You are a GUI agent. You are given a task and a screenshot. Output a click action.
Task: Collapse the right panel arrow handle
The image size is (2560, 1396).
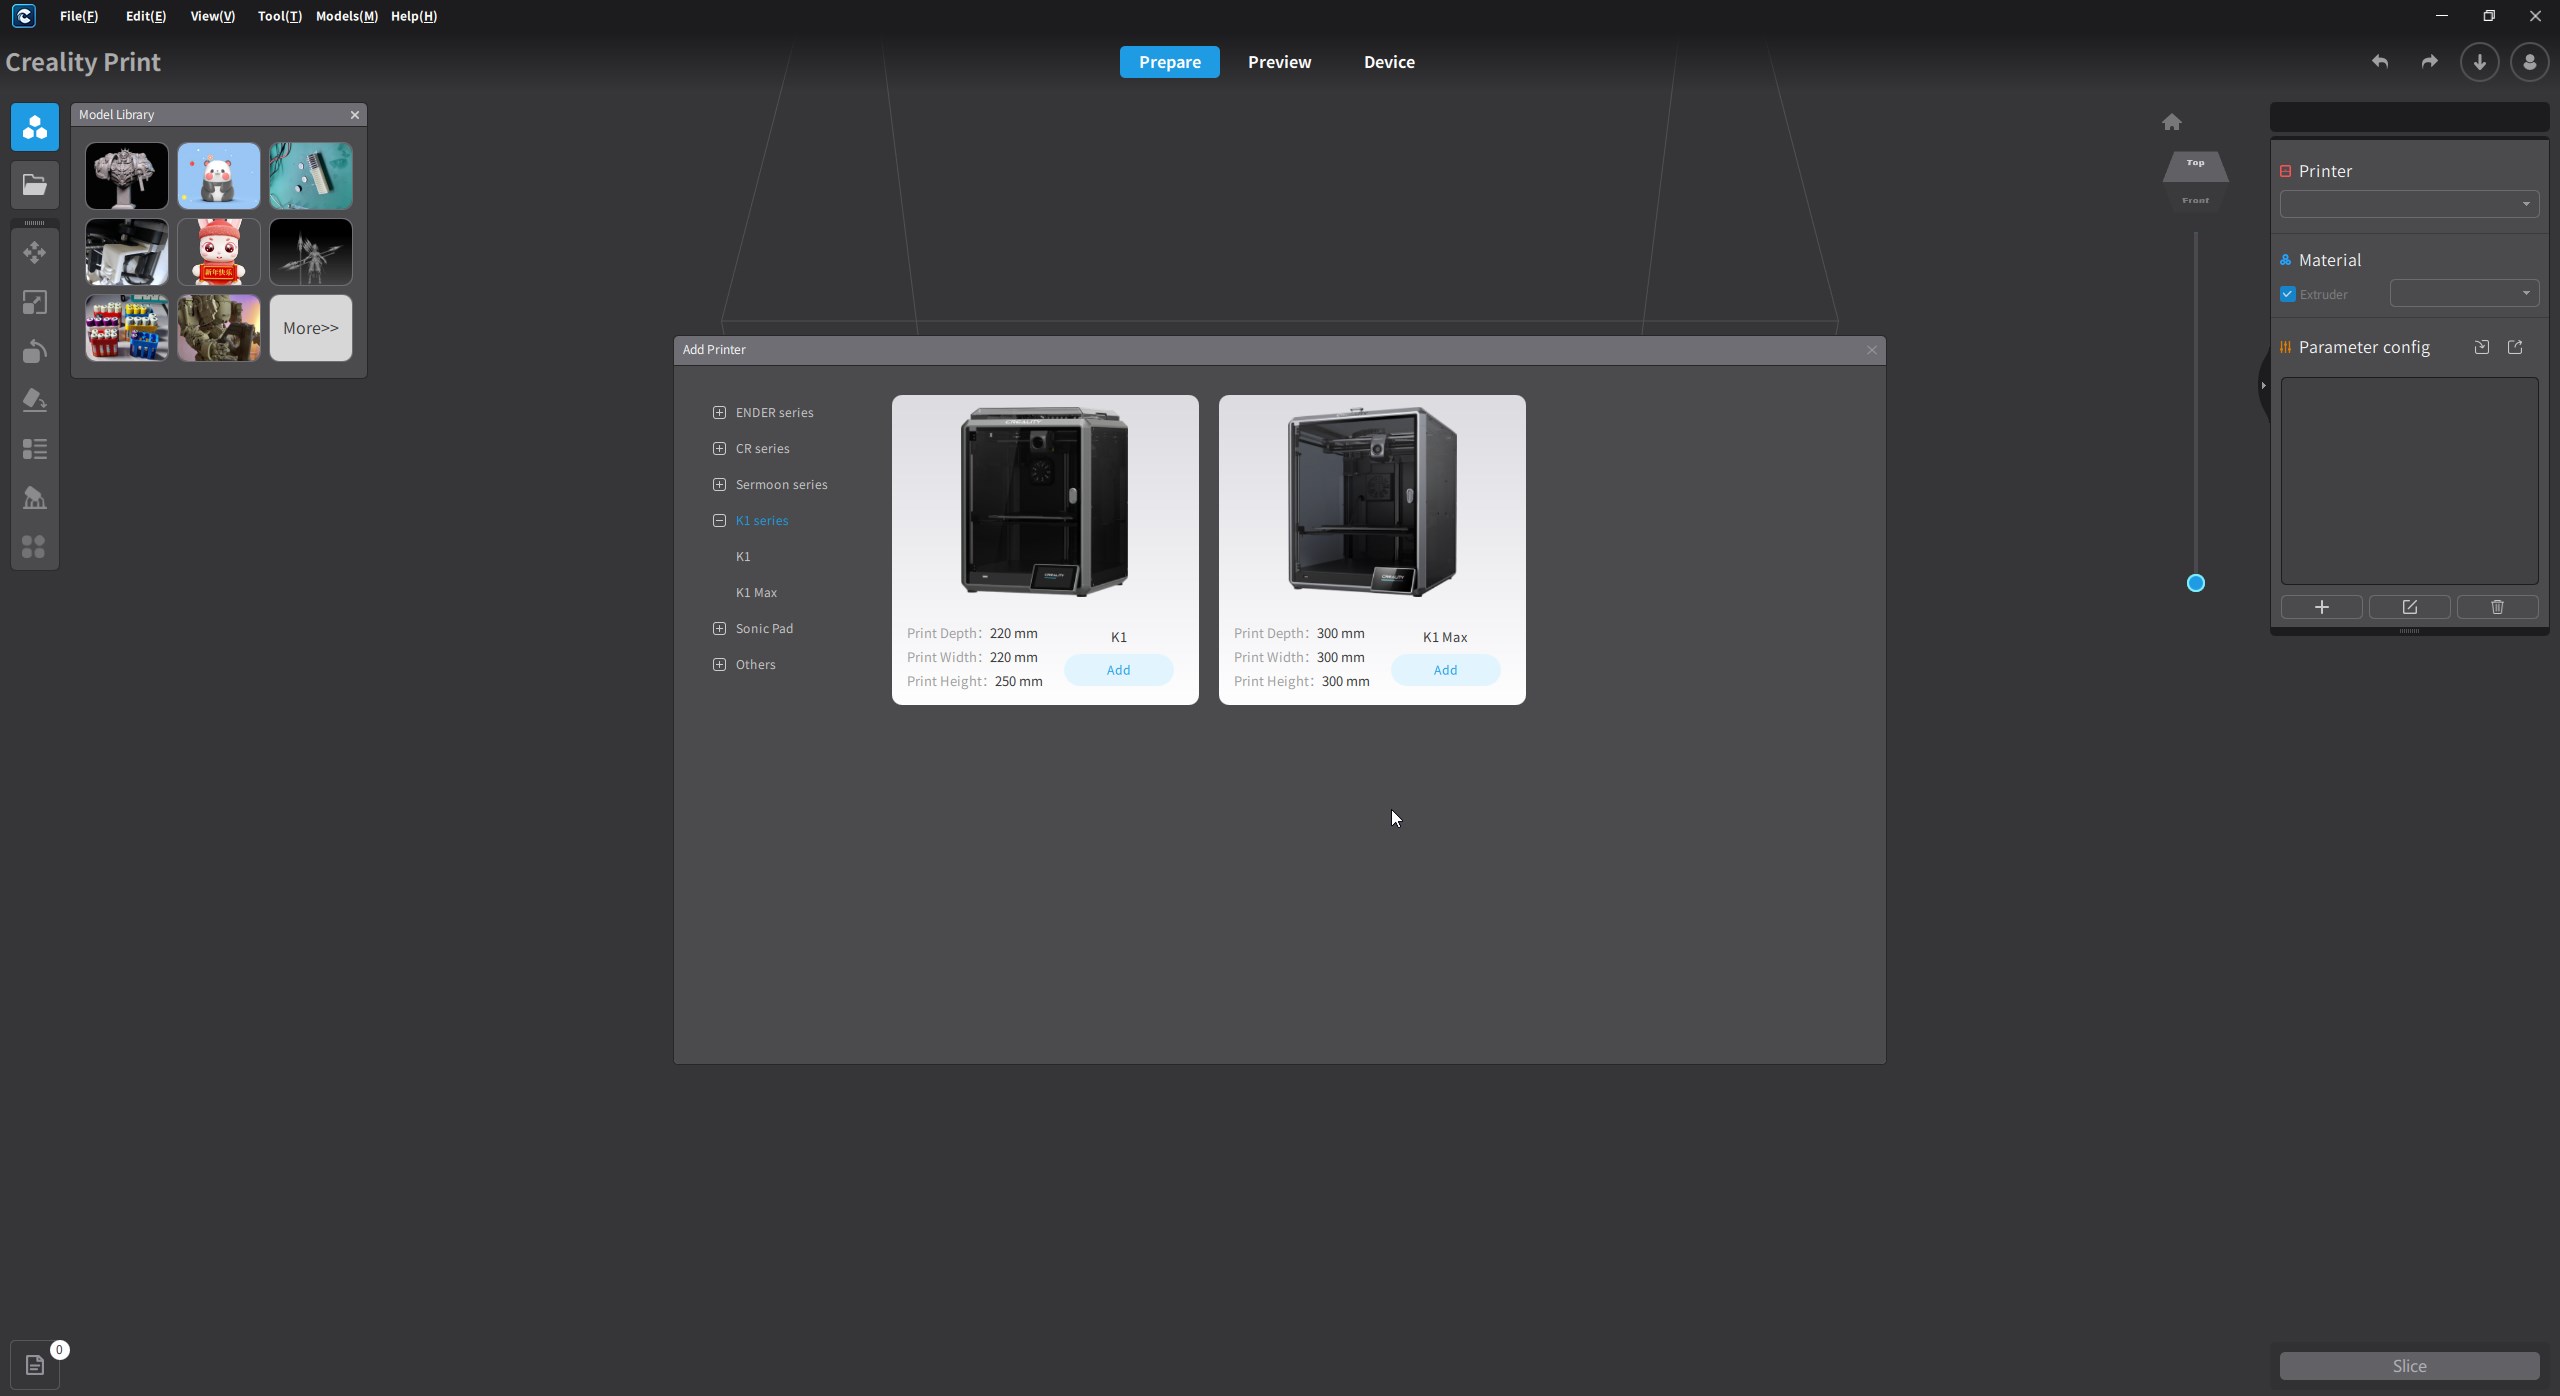(x=2263, y=385)
